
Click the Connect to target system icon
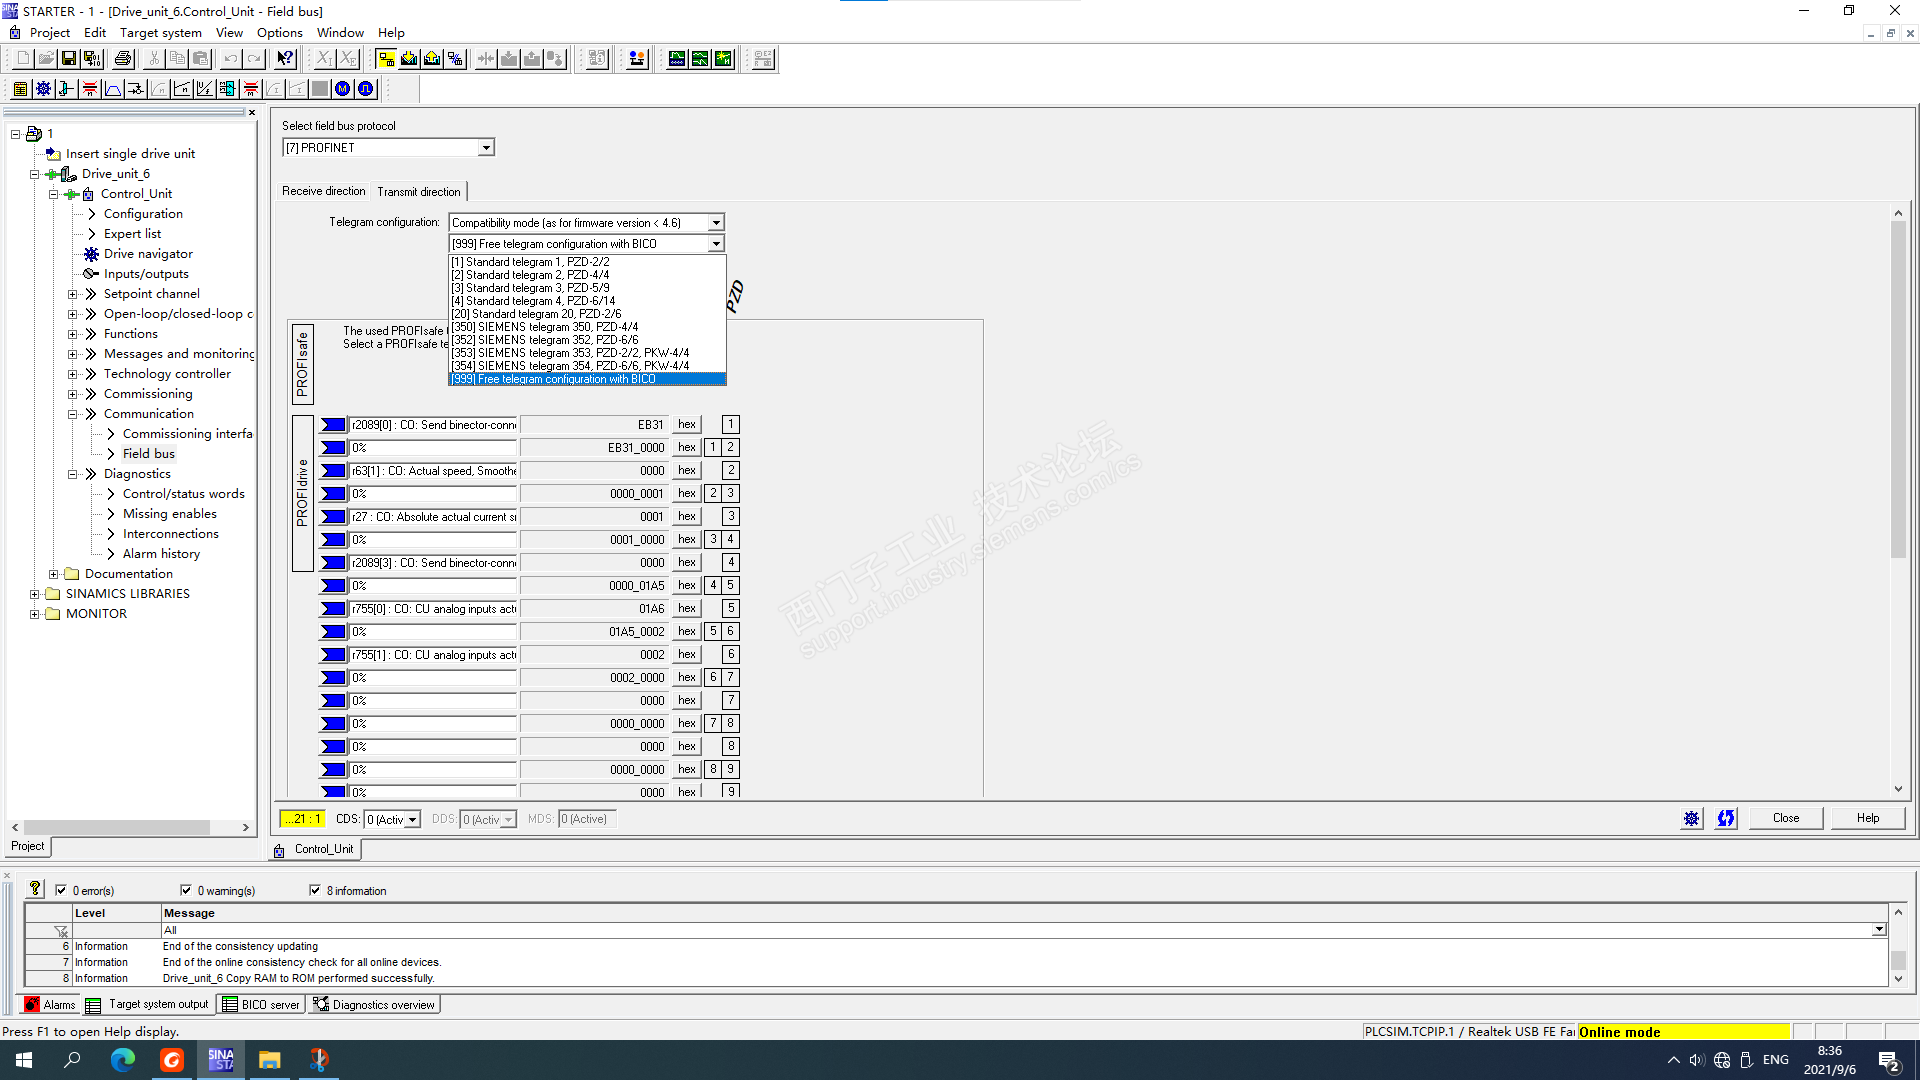[x=386, y=59]
